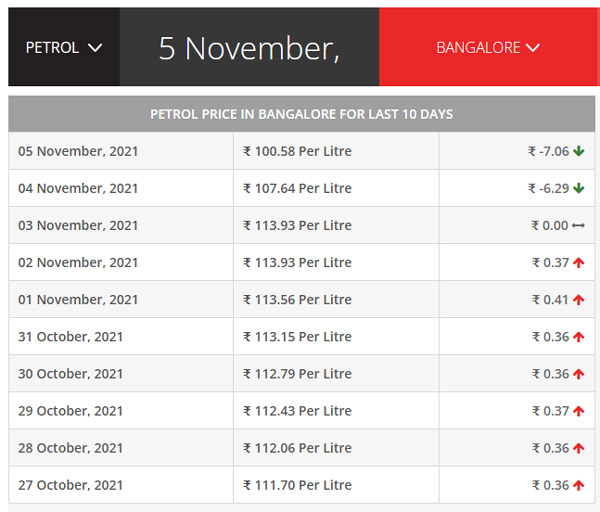This screenshot has height=512, width=600.
Task: Click the 29 October ₹ 0.37 change
Action: point(551,411)
